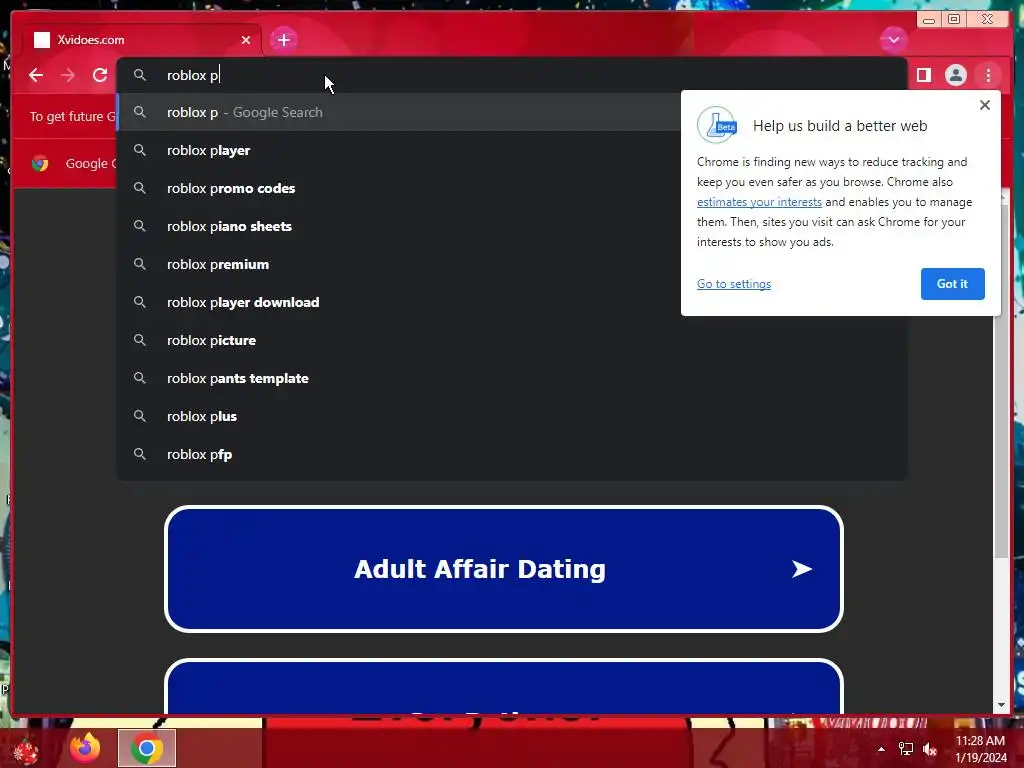Click the scrollbar down arrow
The height and width of the screenshot is (768, 1024).
tap(1001, 705)
